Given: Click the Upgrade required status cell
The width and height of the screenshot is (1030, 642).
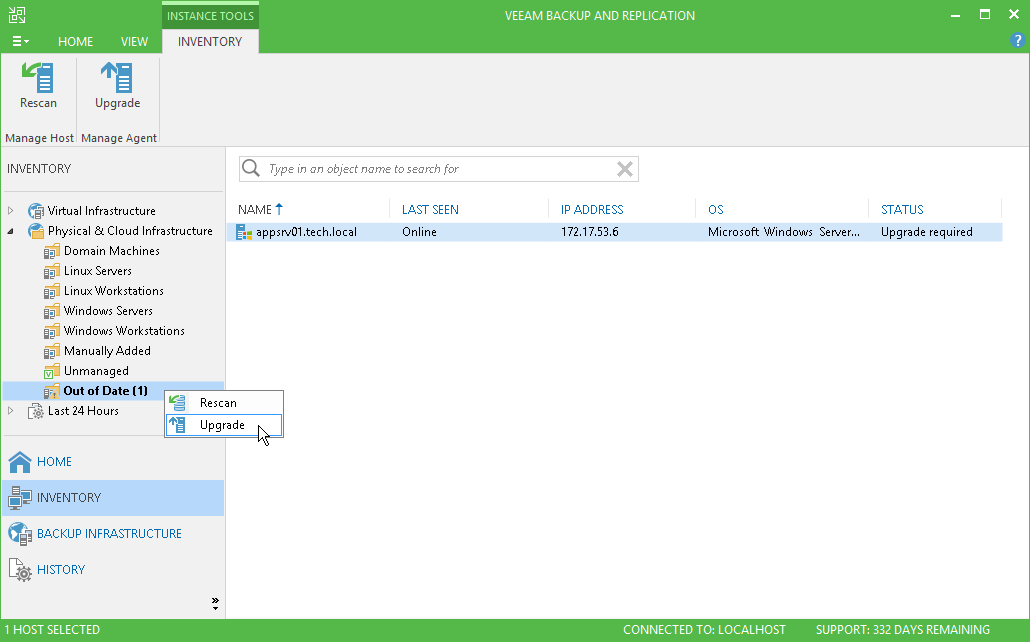Looking at the screenshot, I should pos(926,232).
